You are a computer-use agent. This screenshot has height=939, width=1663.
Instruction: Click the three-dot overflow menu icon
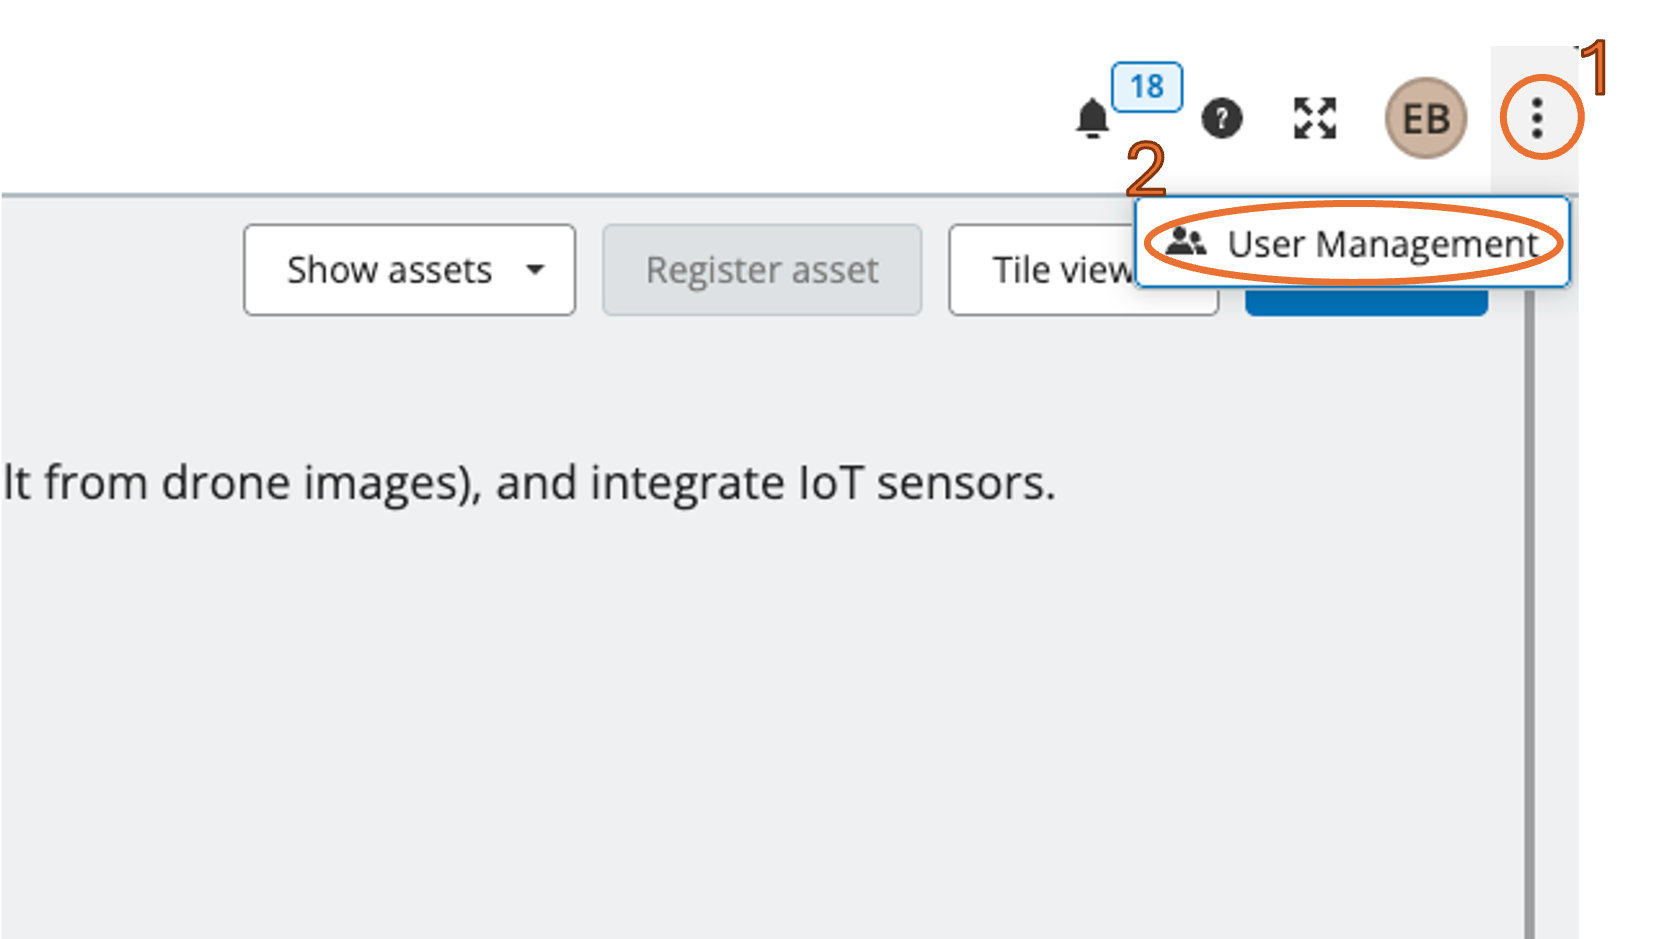coord(1538,118)
